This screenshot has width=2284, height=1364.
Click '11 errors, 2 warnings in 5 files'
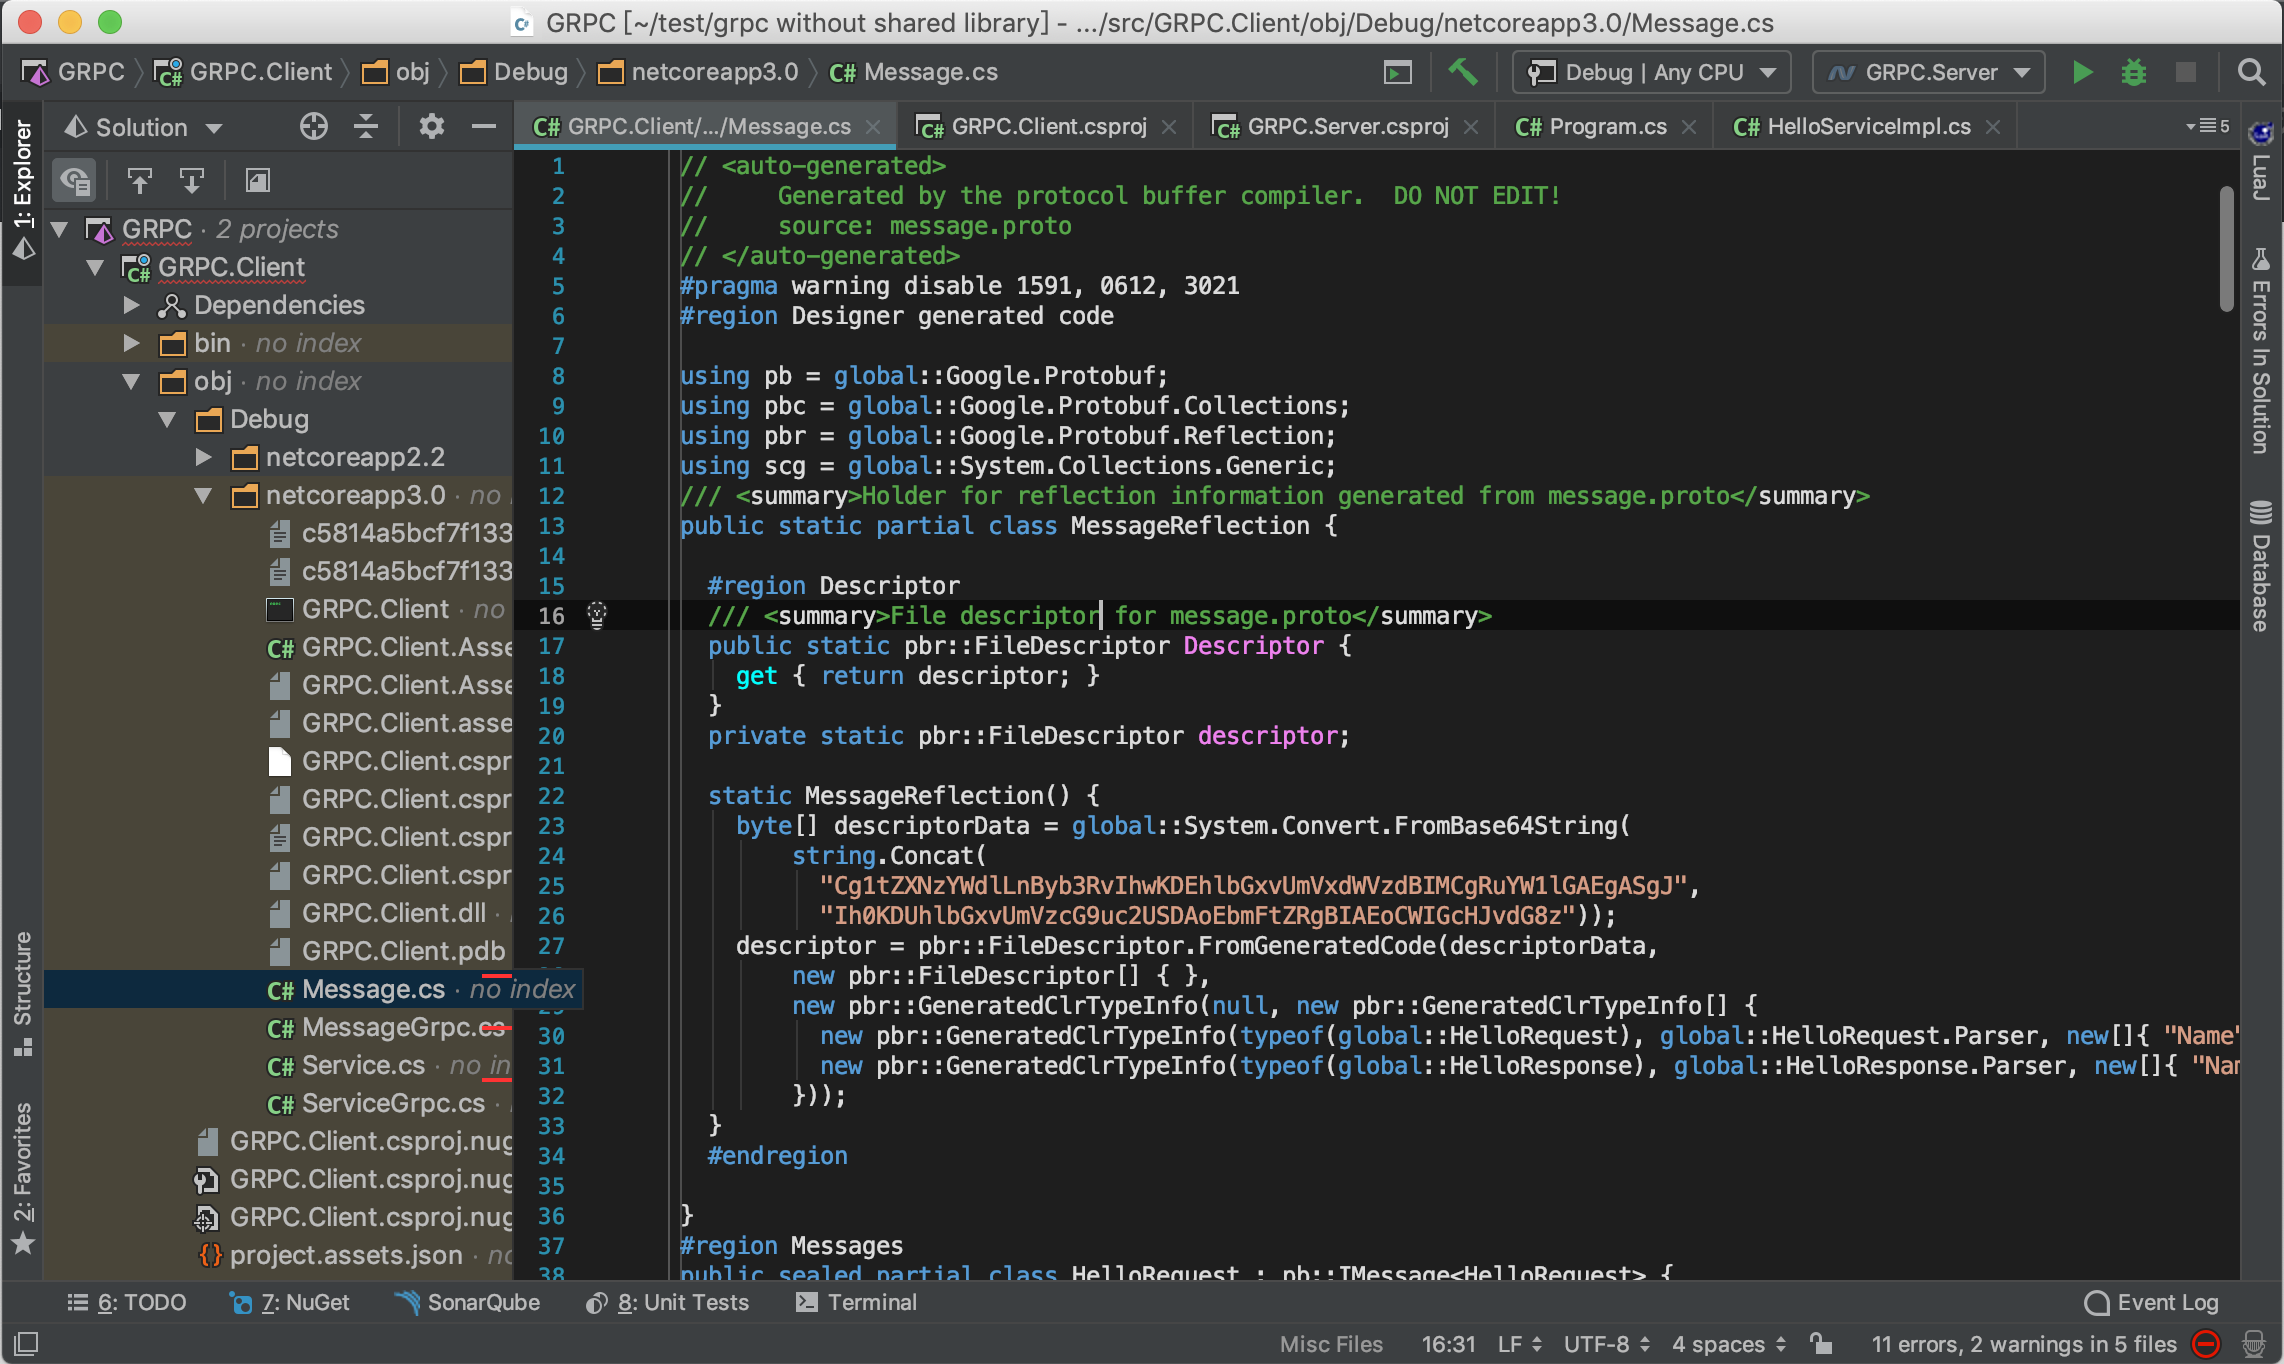click(2023, 1344)
